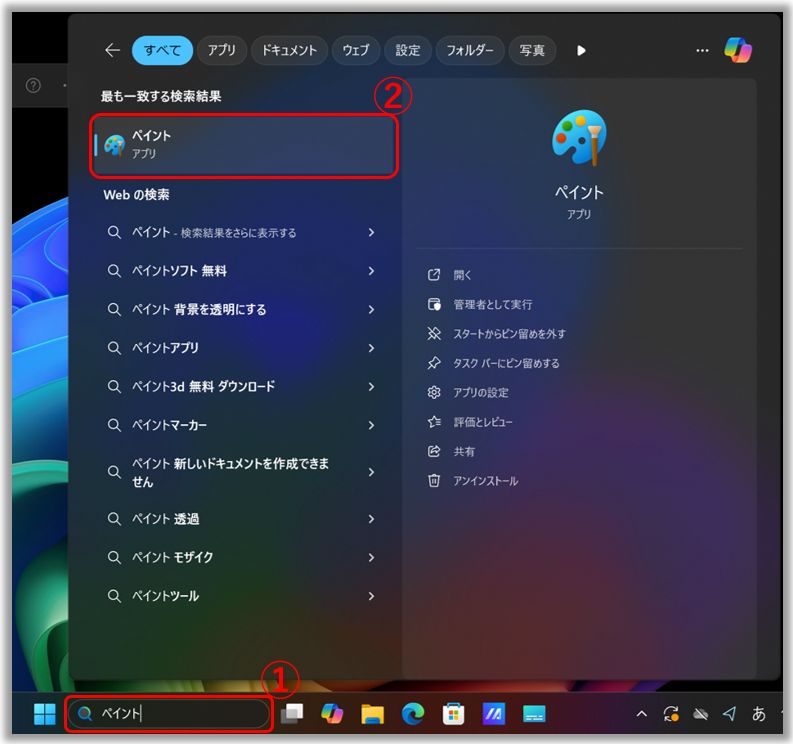This screenshot has height=744, width=793.
Task: Click アンインストール
Action: tap(486, 480)
